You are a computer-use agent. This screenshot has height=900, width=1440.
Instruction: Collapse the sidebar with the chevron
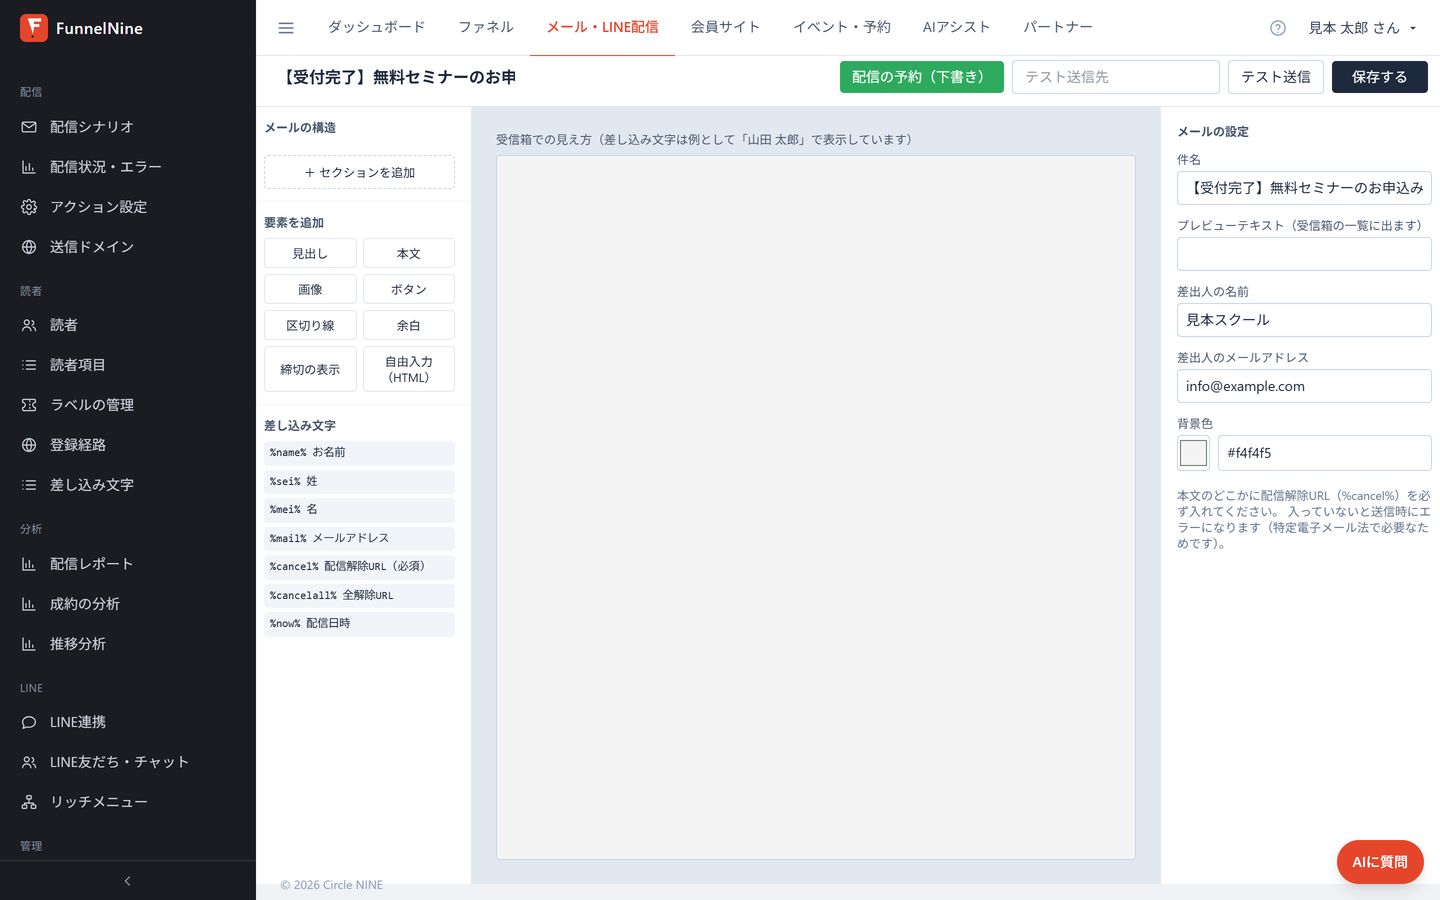(127, 881)
